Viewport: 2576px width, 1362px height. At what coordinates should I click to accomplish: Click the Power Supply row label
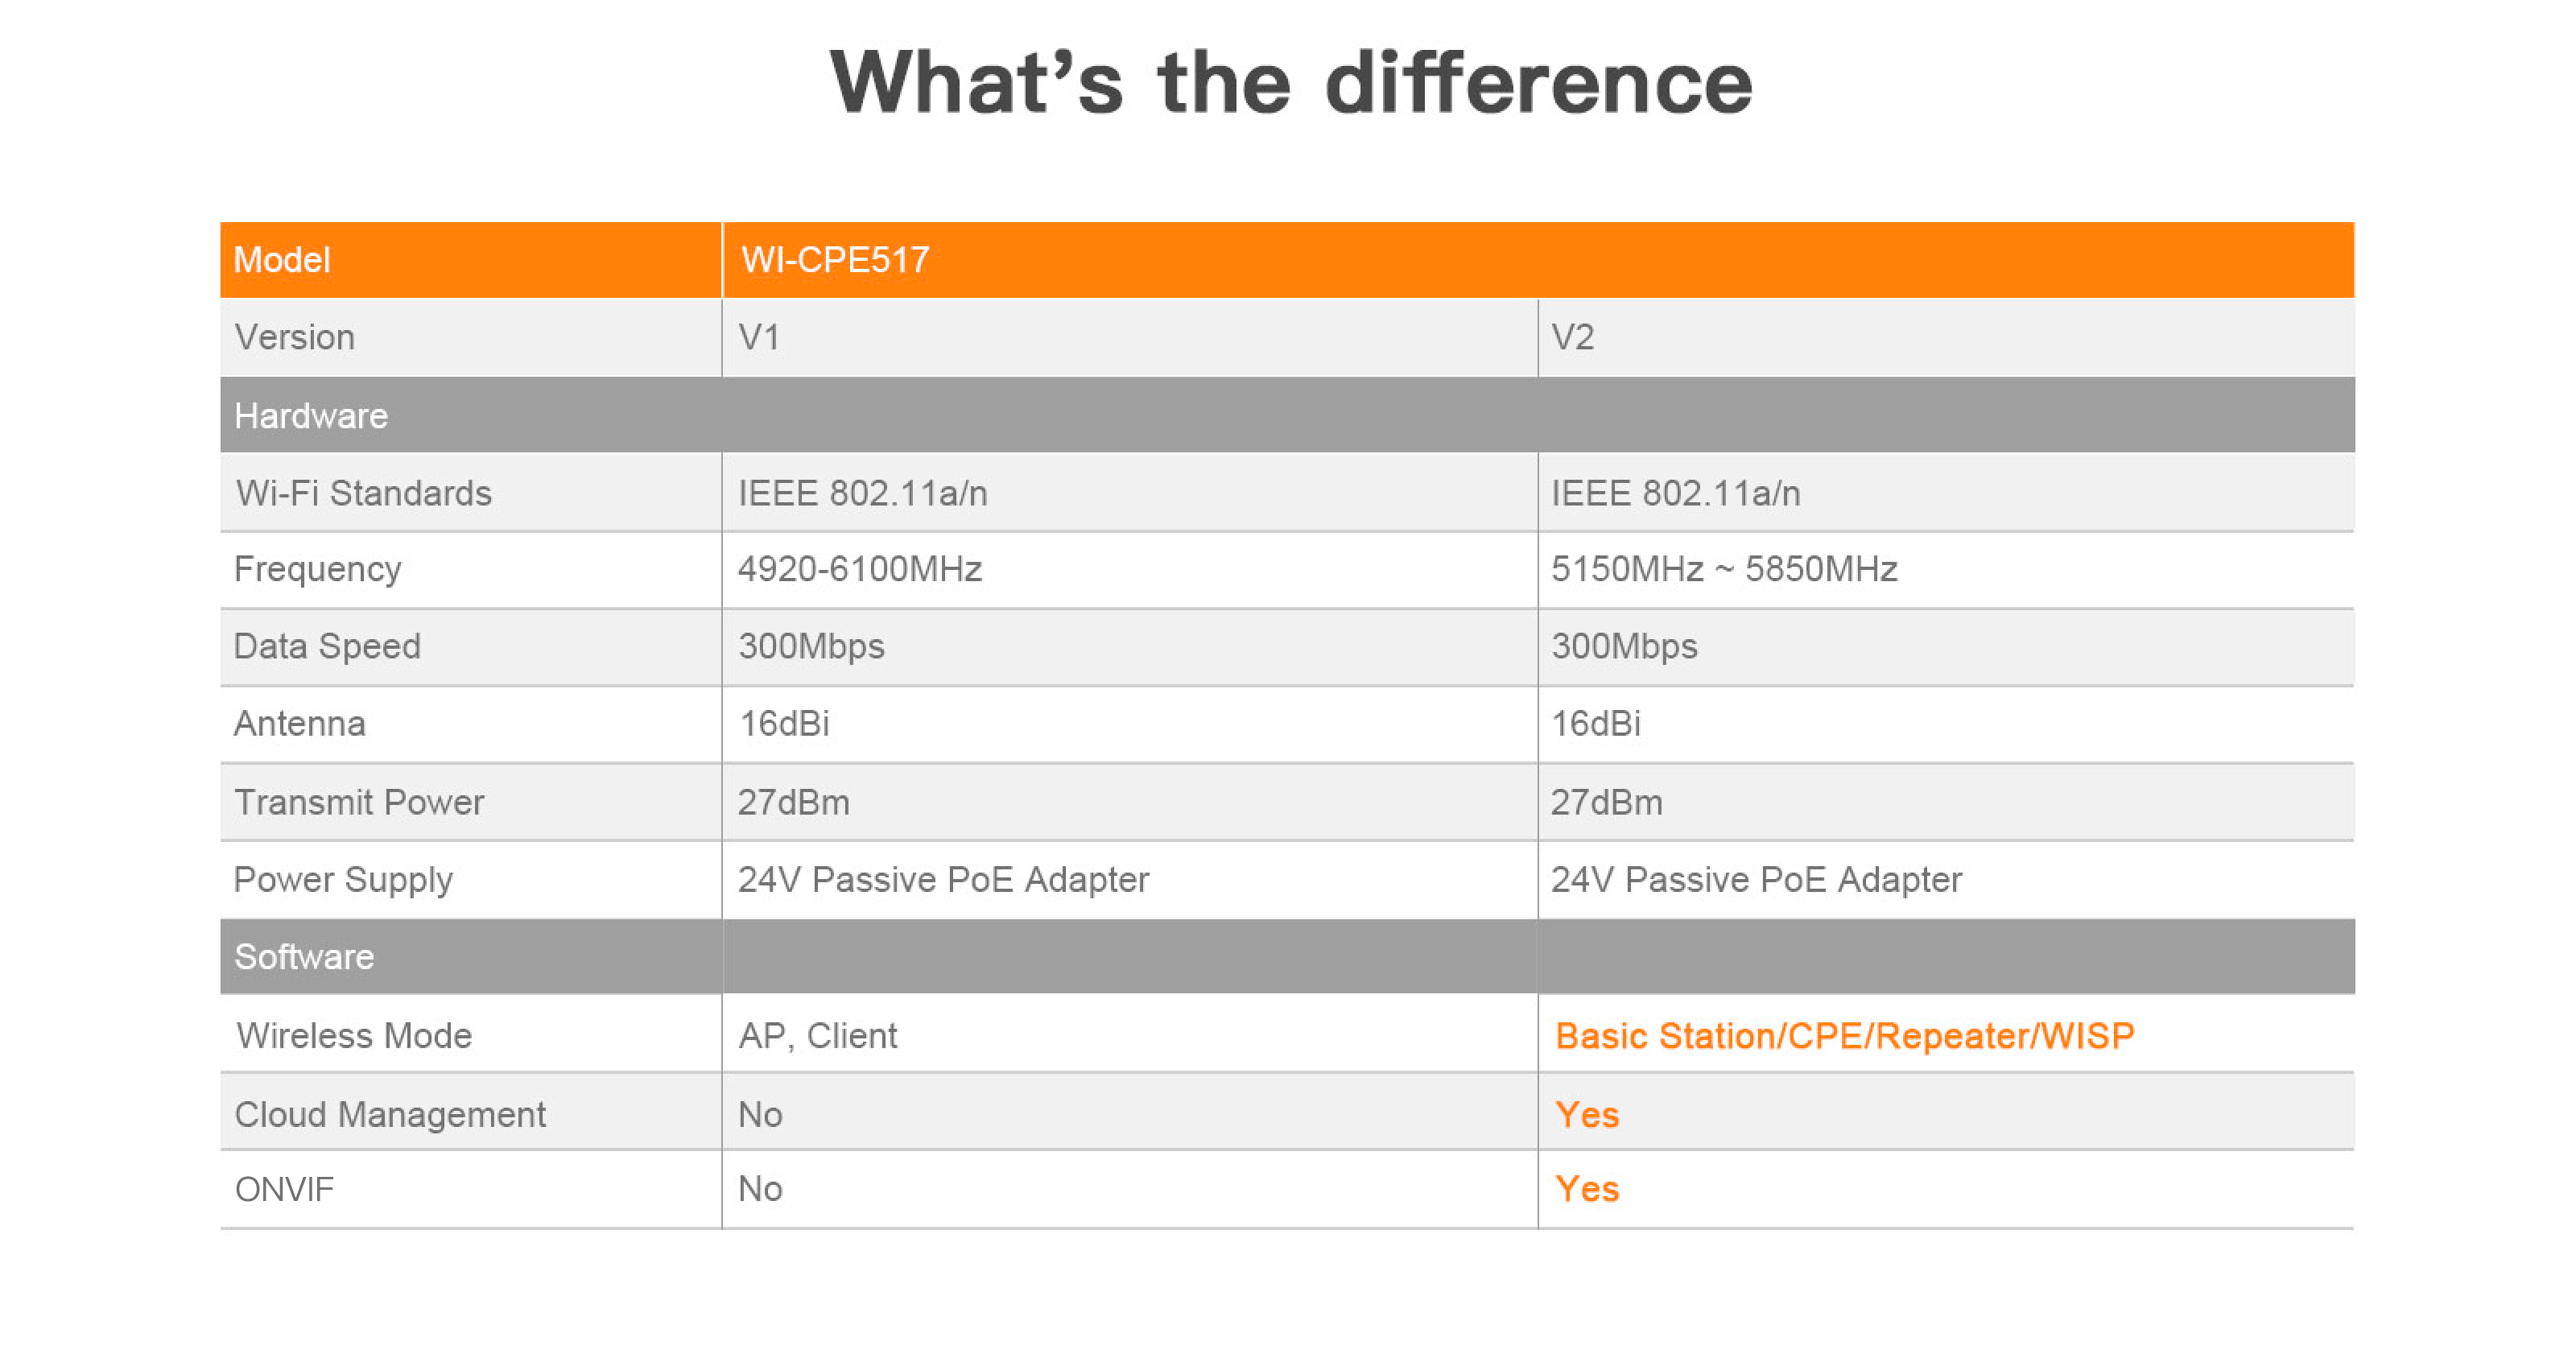point(343,880)
